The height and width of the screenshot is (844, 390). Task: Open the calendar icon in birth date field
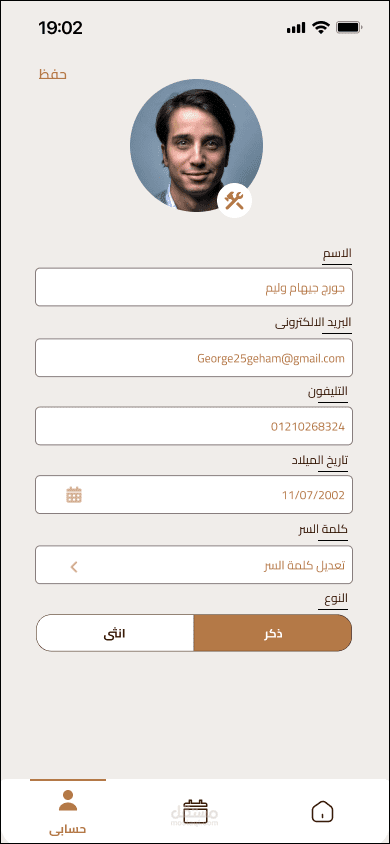[74, 494]
